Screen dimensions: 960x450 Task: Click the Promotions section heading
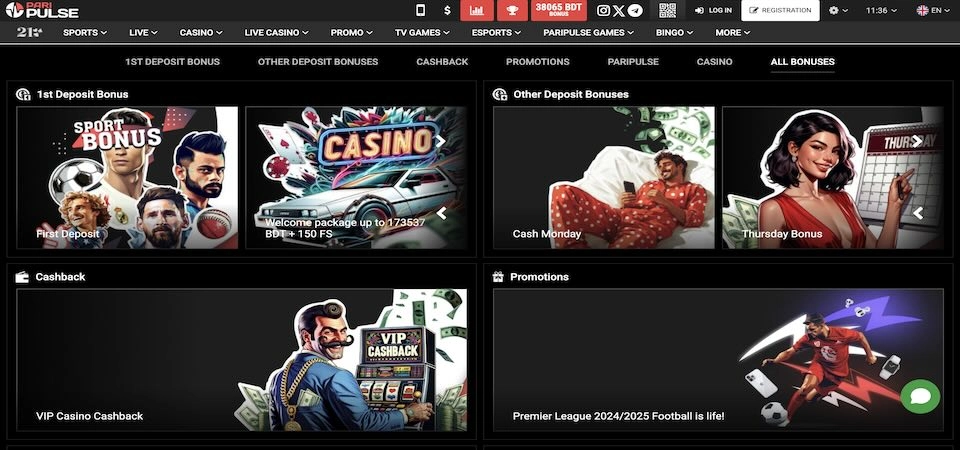pyautogui.click(x=539, y=277)
